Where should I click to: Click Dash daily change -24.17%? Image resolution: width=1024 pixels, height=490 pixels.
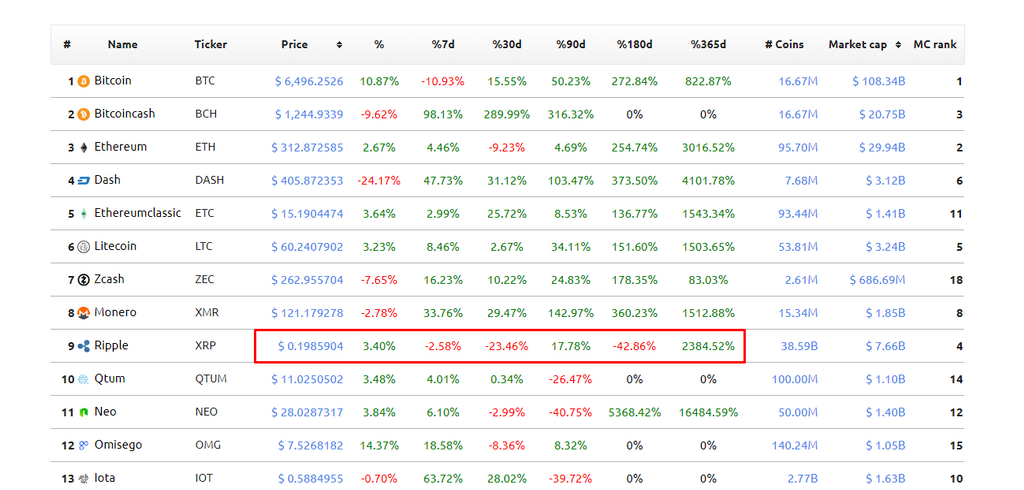pyautogui.click(x=379, y=181)
